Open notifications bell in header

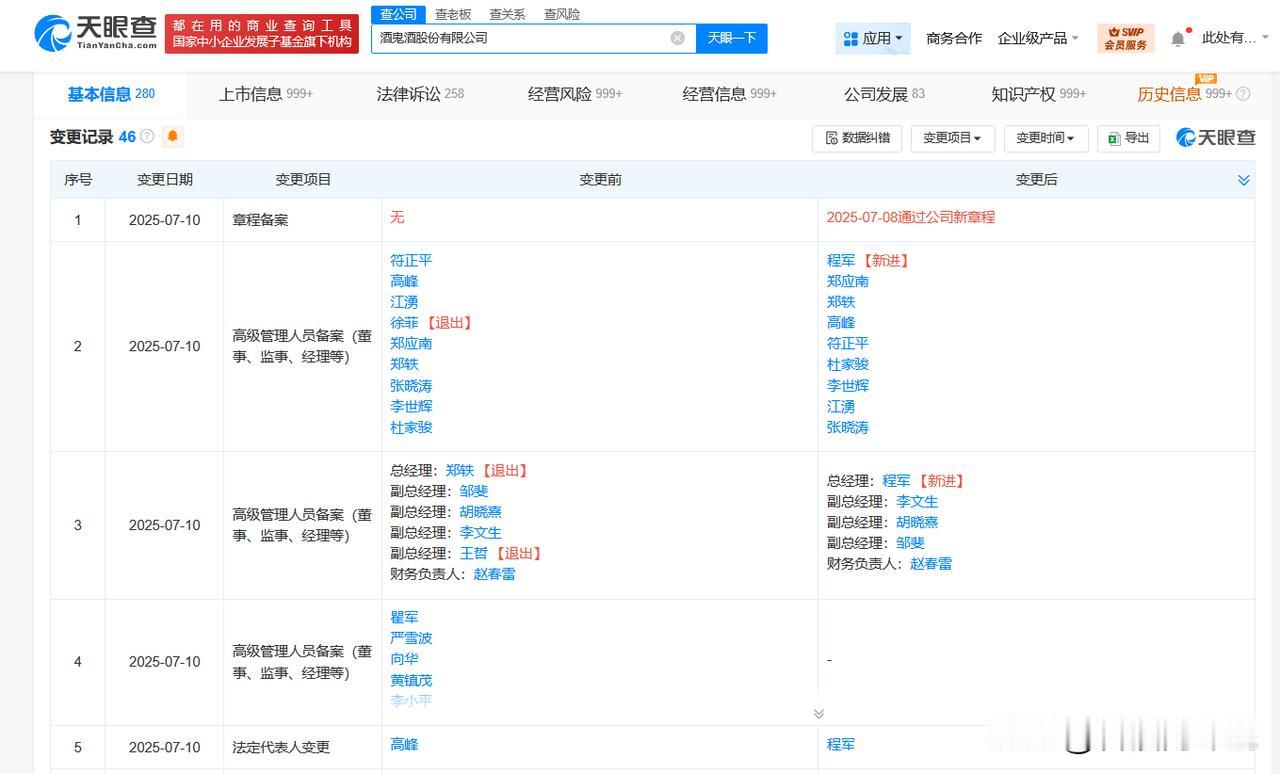(x=1178, y=38)
